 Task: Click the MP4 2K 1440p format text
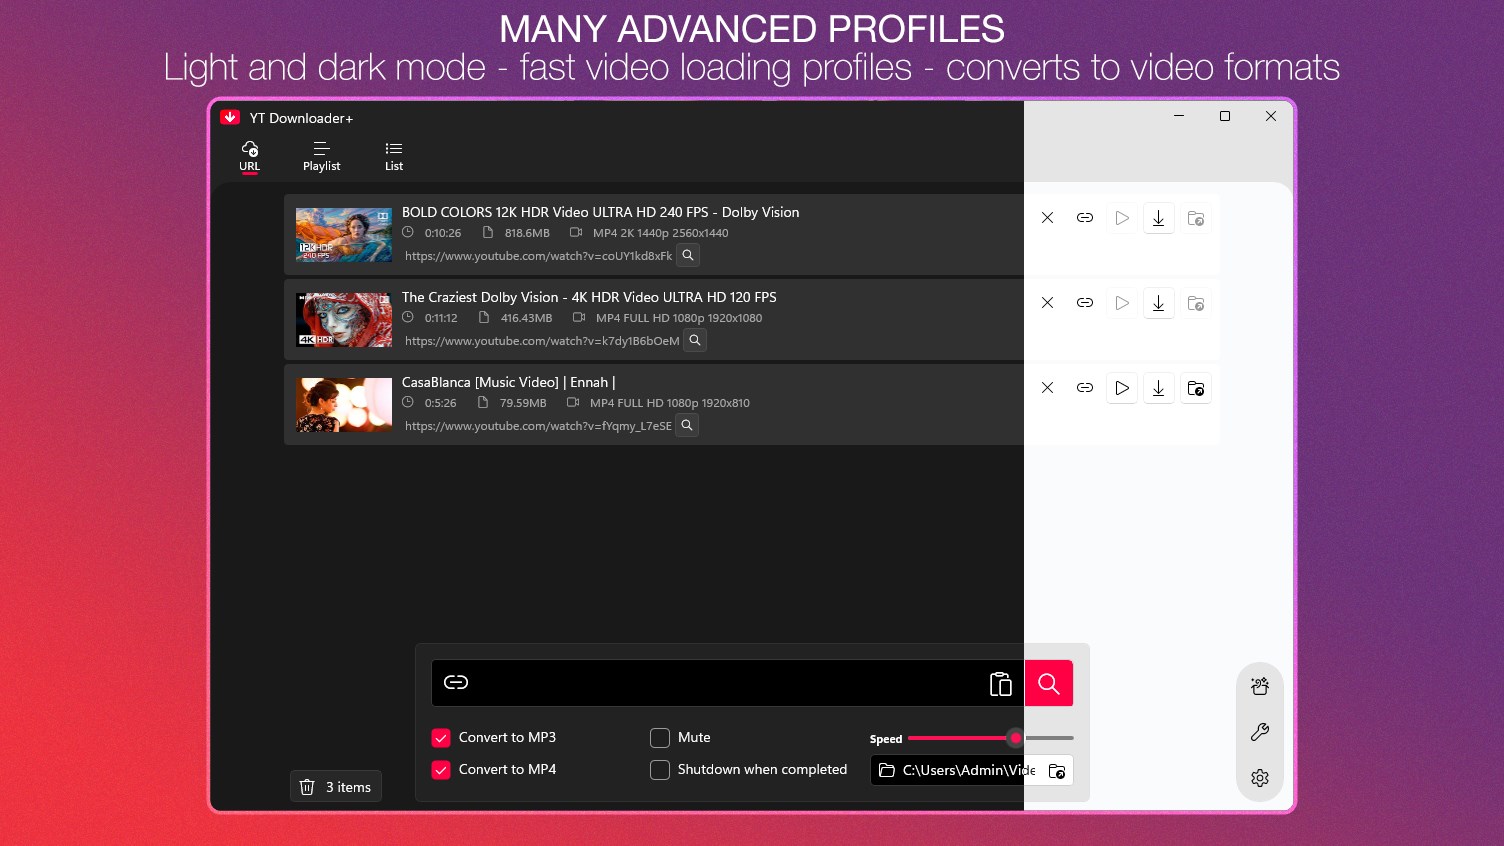click(x=660, y=233)
